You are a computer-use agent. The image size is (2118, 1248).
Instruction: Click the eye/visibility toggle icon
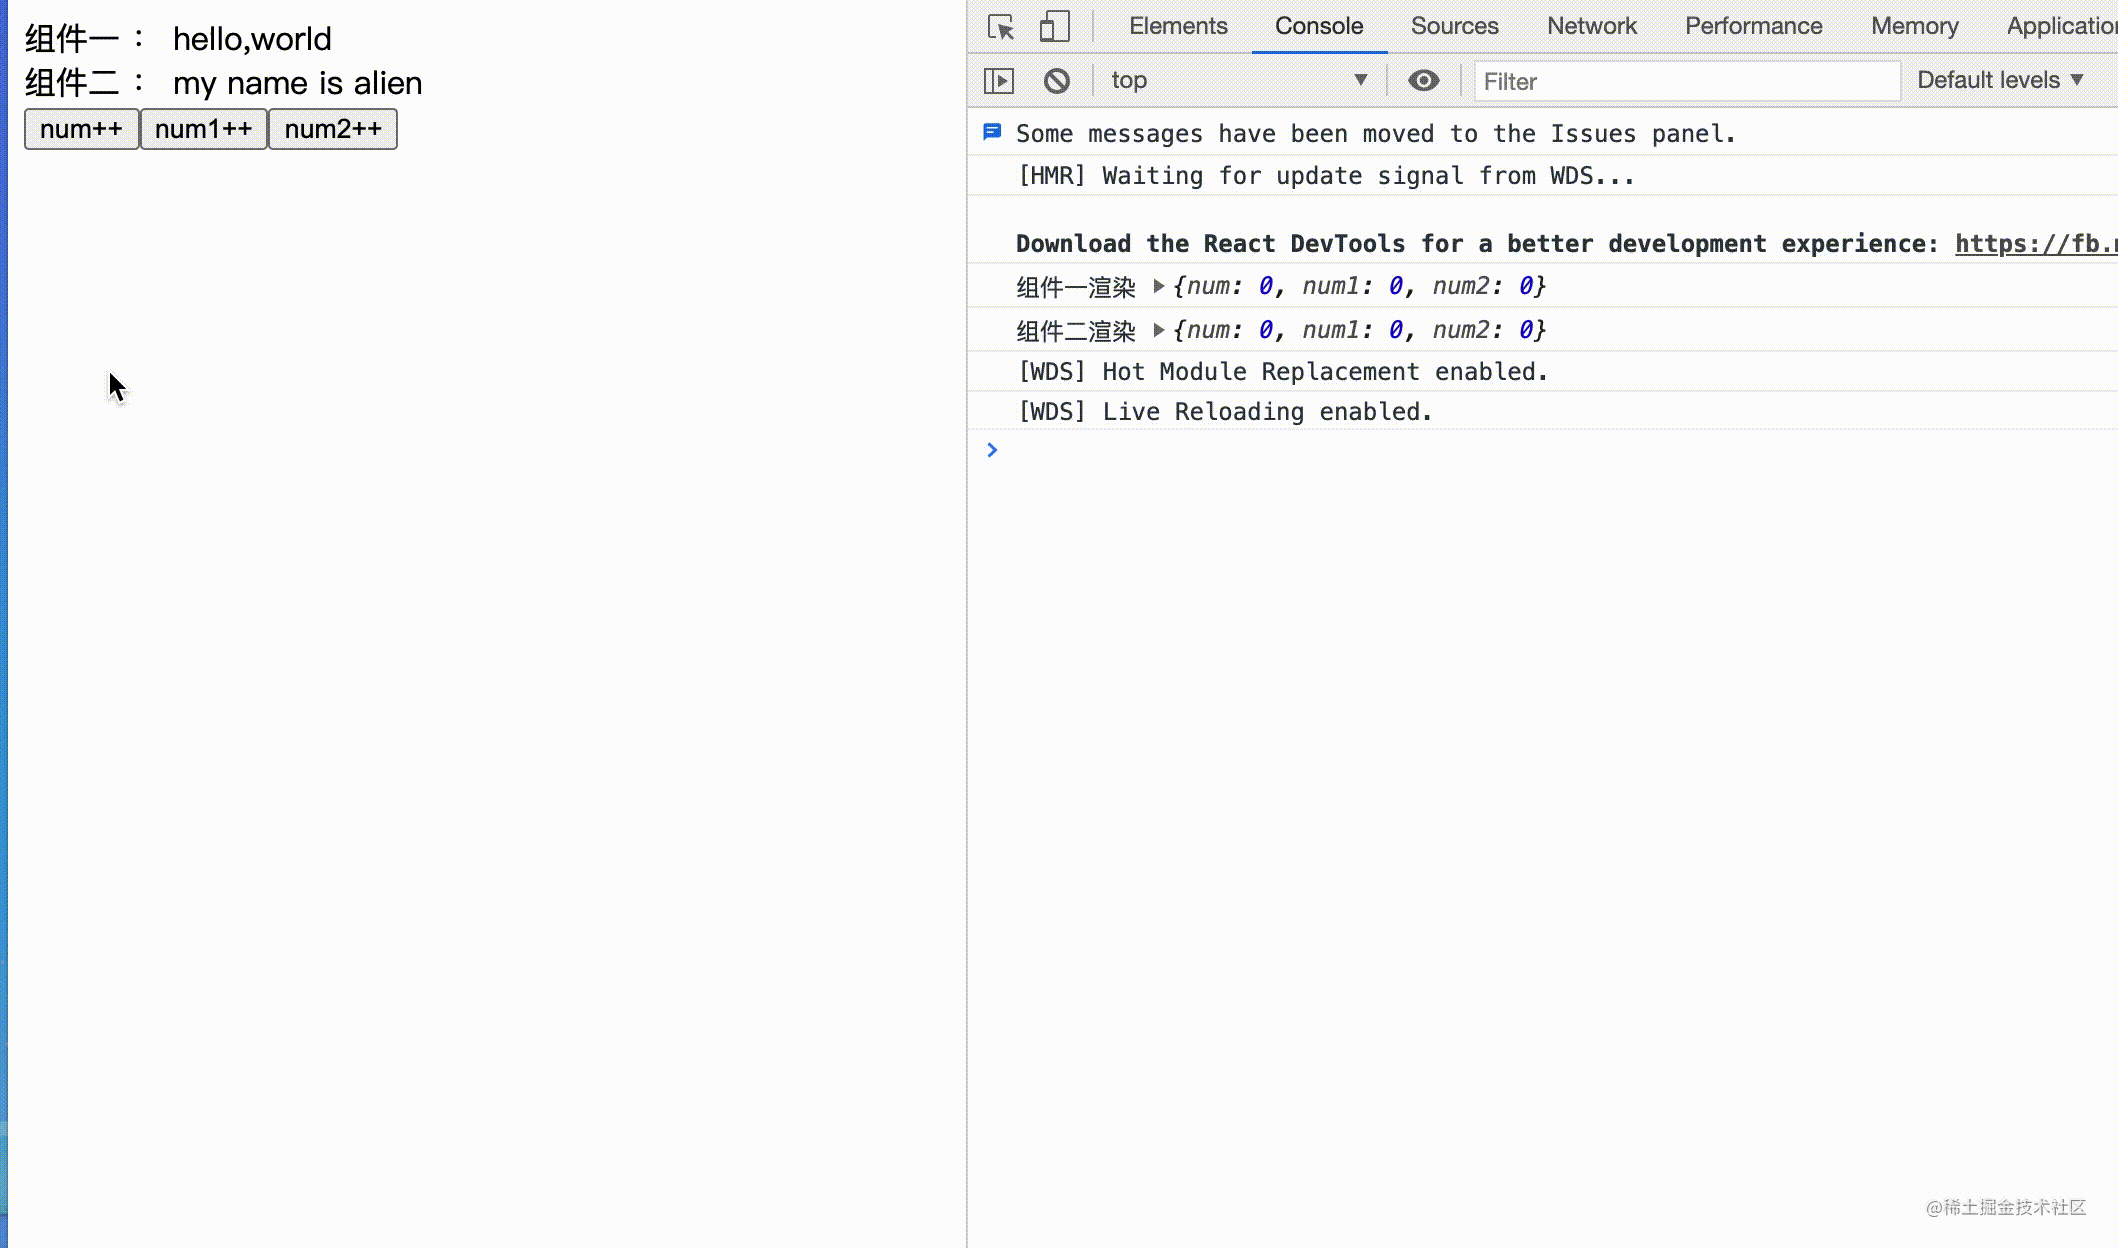point(1423,79)
